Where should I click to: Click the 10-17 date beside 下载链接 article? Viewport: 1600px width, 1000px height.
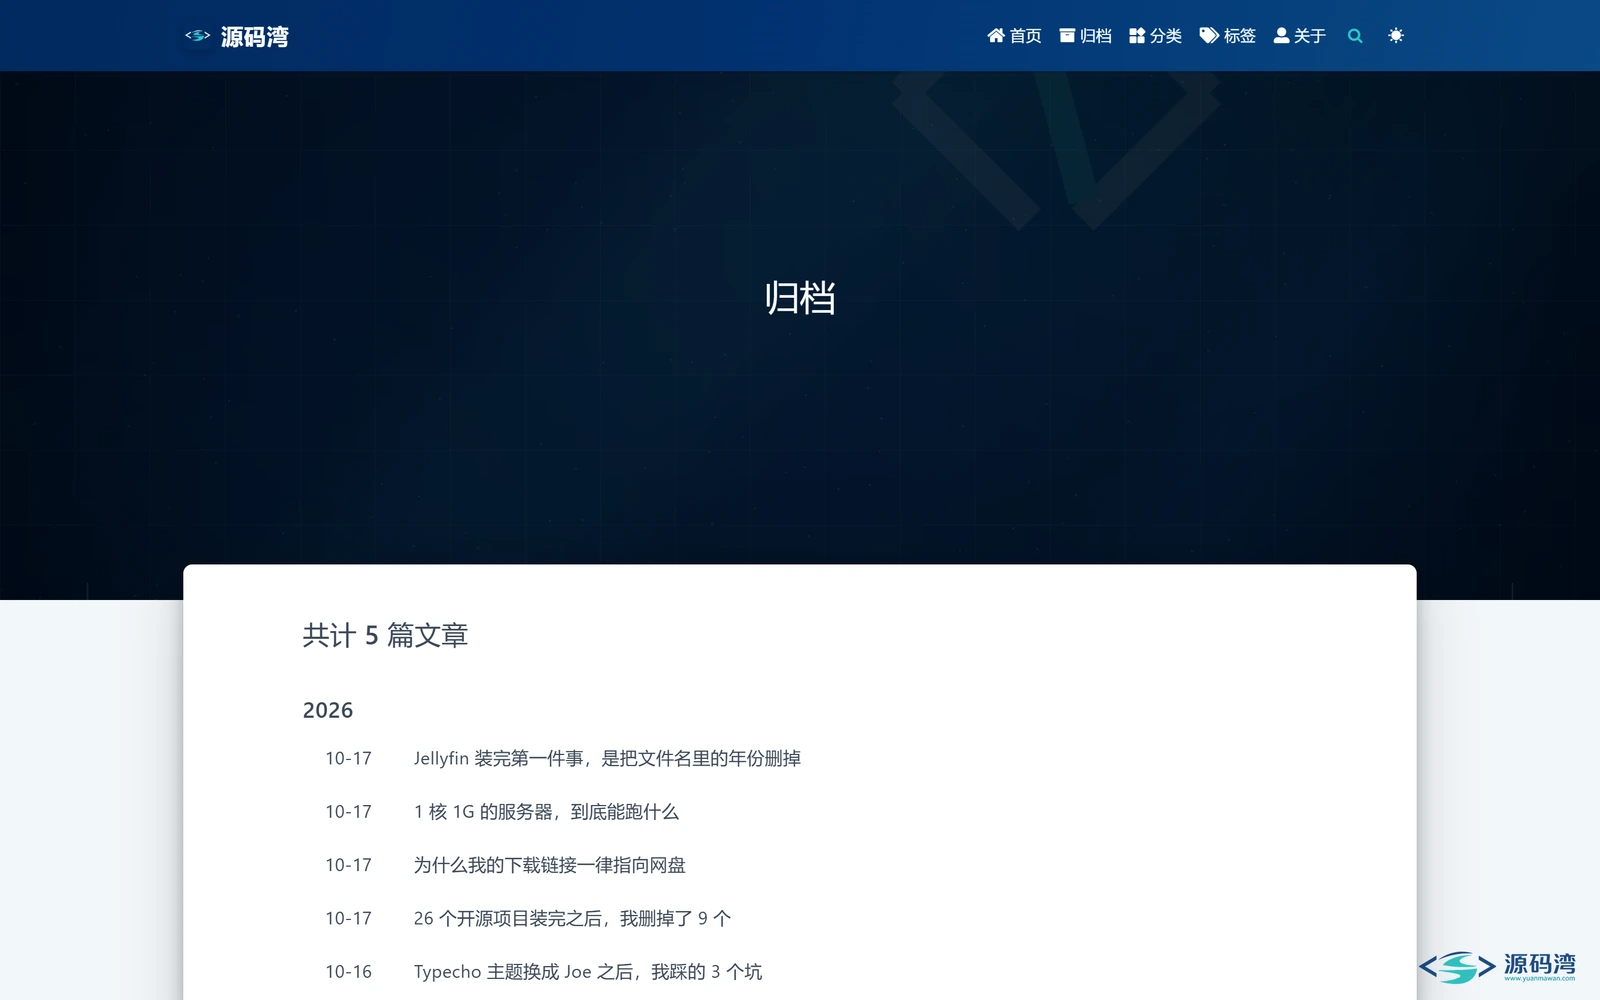pos(348,865)
